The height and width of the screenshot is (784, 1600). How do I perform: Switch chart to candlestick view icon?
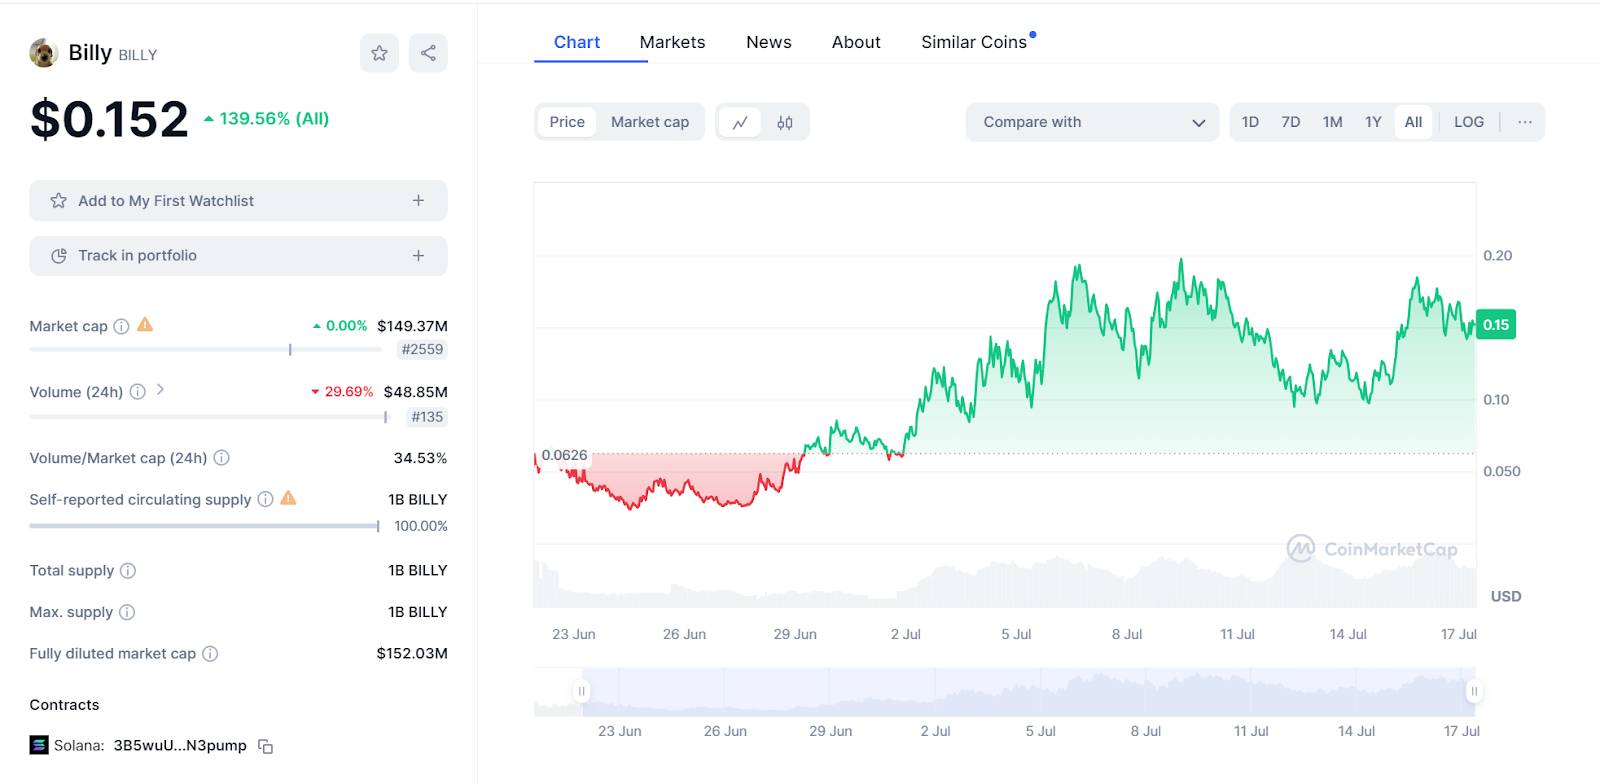[785, 122]
